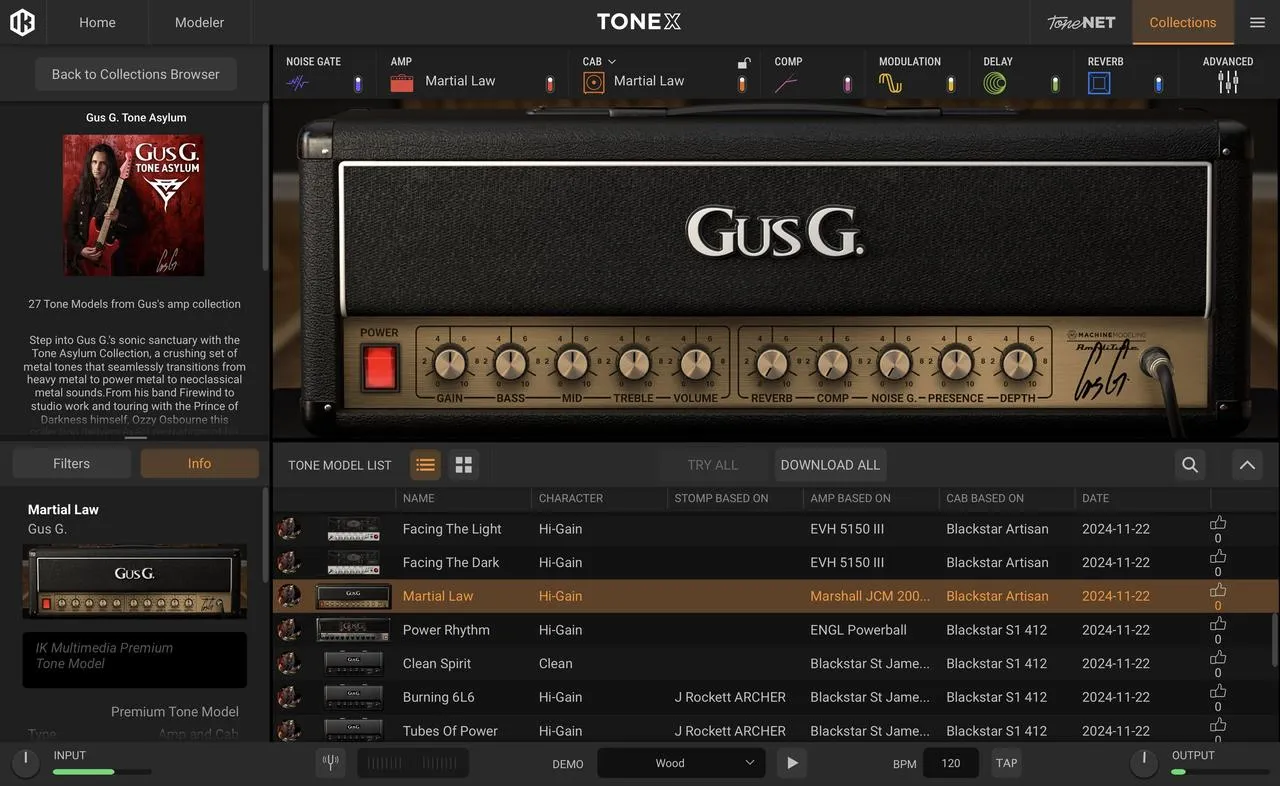Open the Noise Gate waveform icon
This screenshot has height=786, width=1280.
[298, 84]
